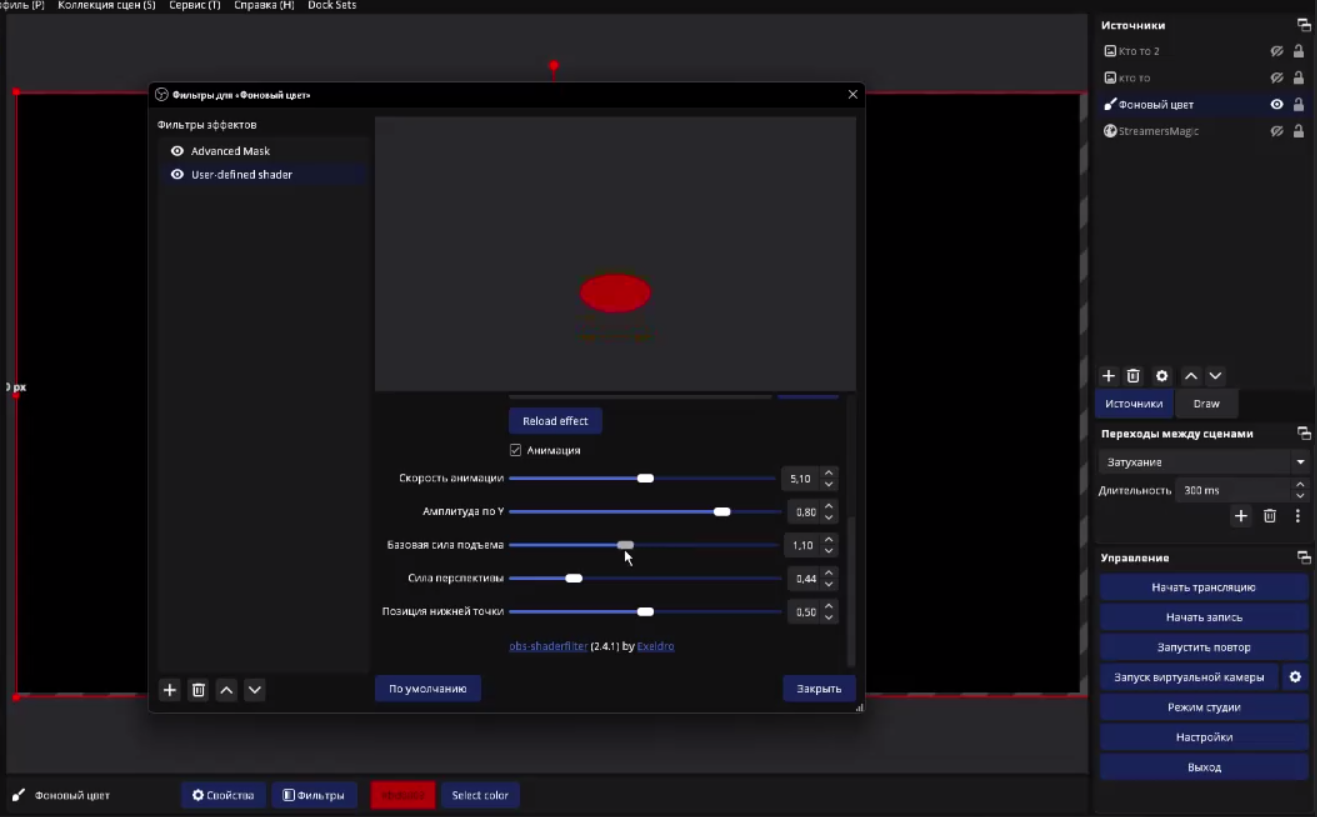Screen dimensions: 1317x817
Task: Open source properties gear in Источники panel
Action: coord(1162,376)
